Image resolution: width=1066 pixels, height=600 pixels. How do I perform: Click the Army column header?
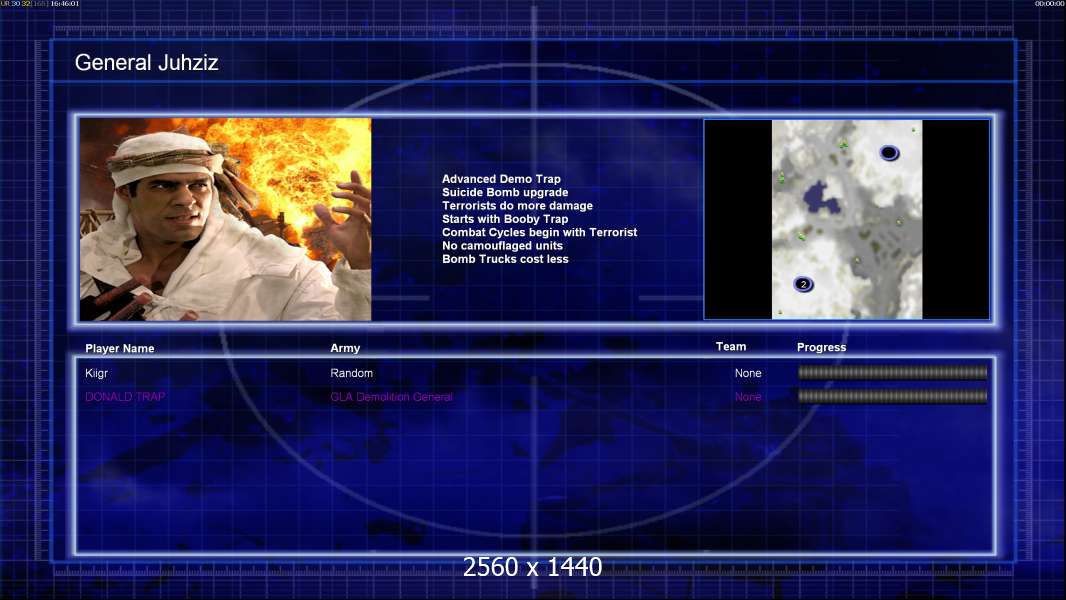pyautogui.click(x=345, y=348)
